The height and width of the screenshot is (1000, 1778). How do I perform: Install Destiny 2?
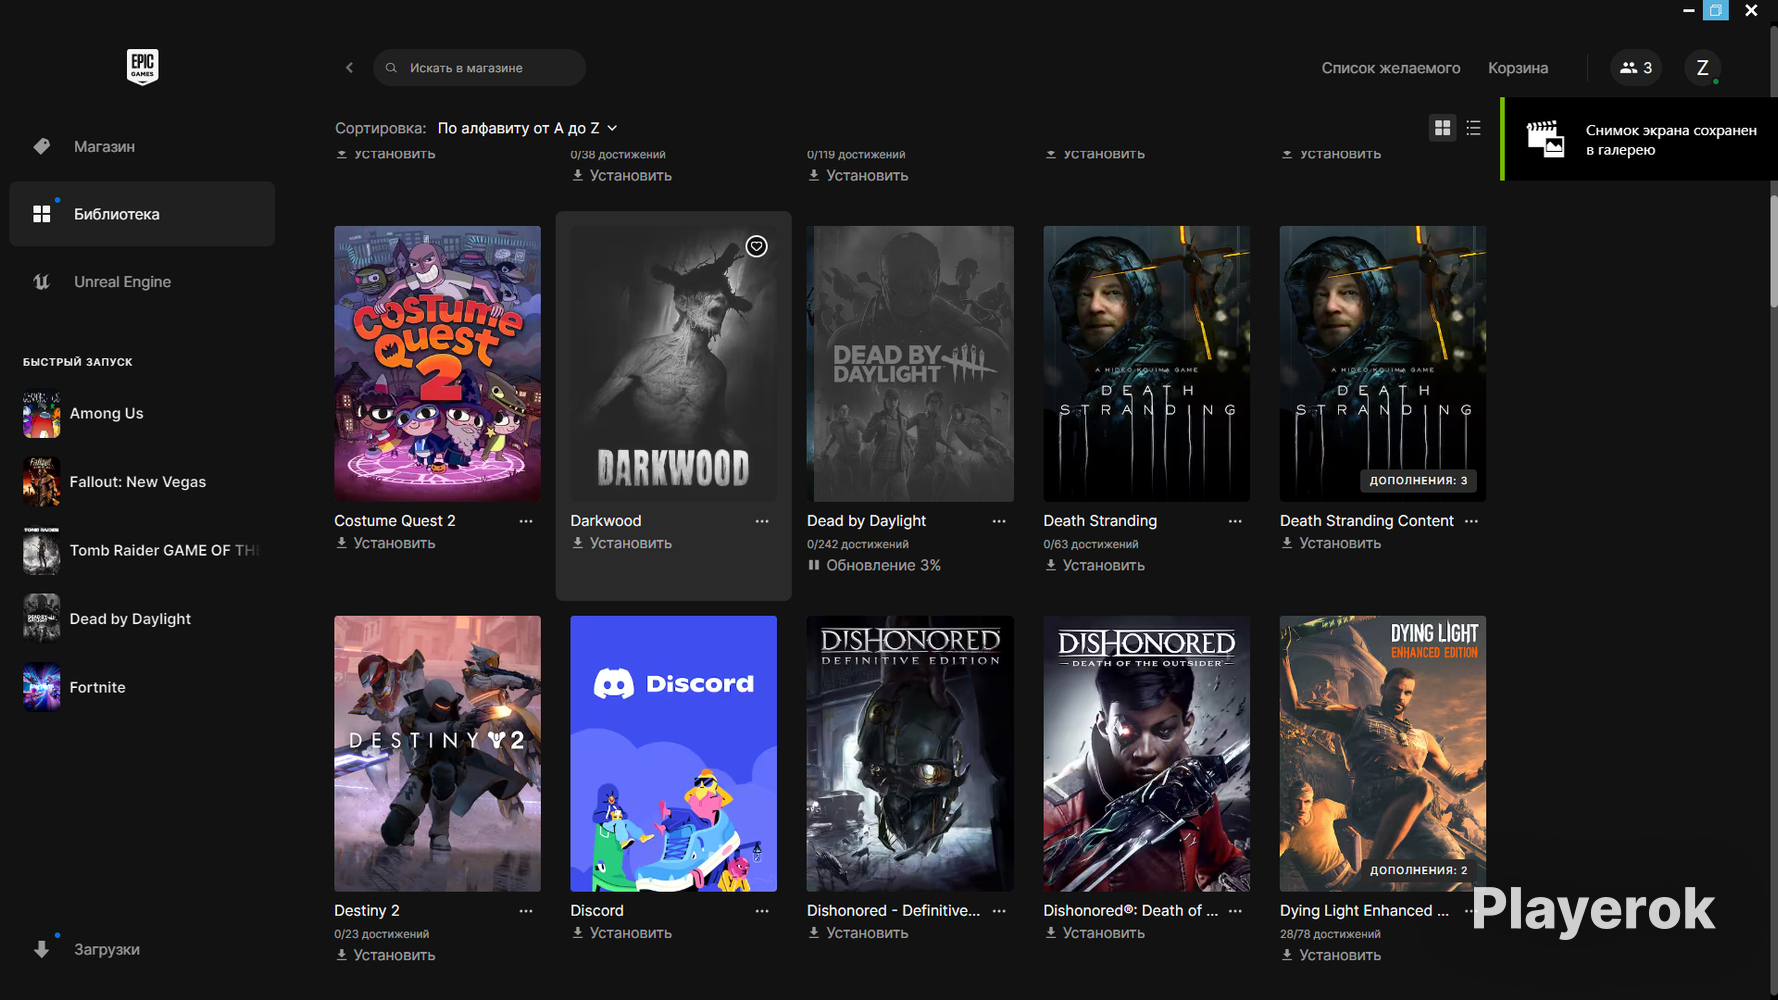click(x=385, y=955)
